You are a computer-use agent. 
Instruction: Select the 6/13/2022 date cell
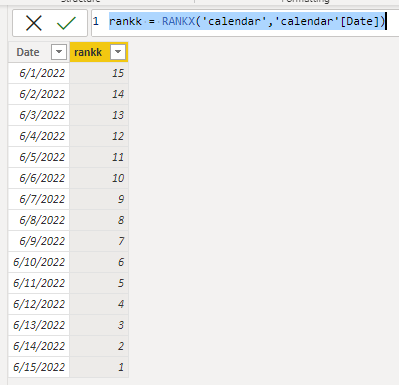(x=39, y=325)
